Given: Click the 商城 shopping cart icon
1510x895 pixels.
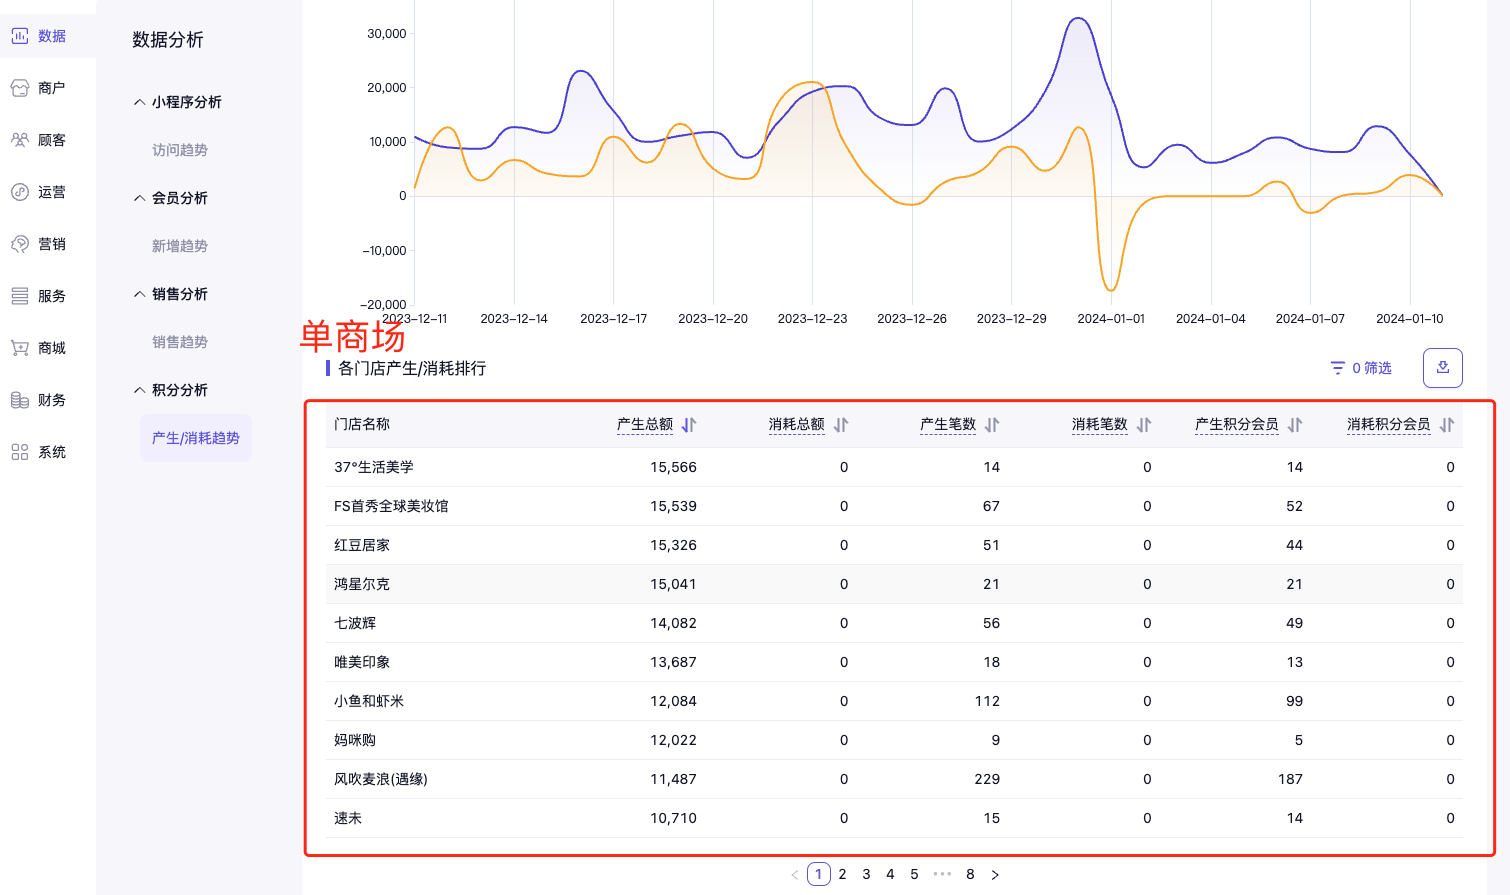Looking at the screenshot, I should click(20, 348).
